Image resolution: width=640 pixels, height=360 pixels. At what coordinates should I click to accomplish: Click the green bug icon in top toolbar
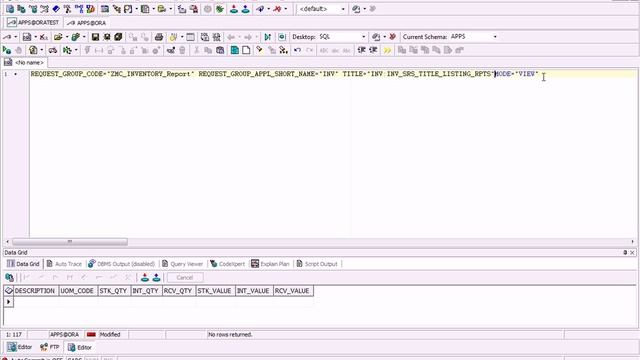tap(220, 9)
